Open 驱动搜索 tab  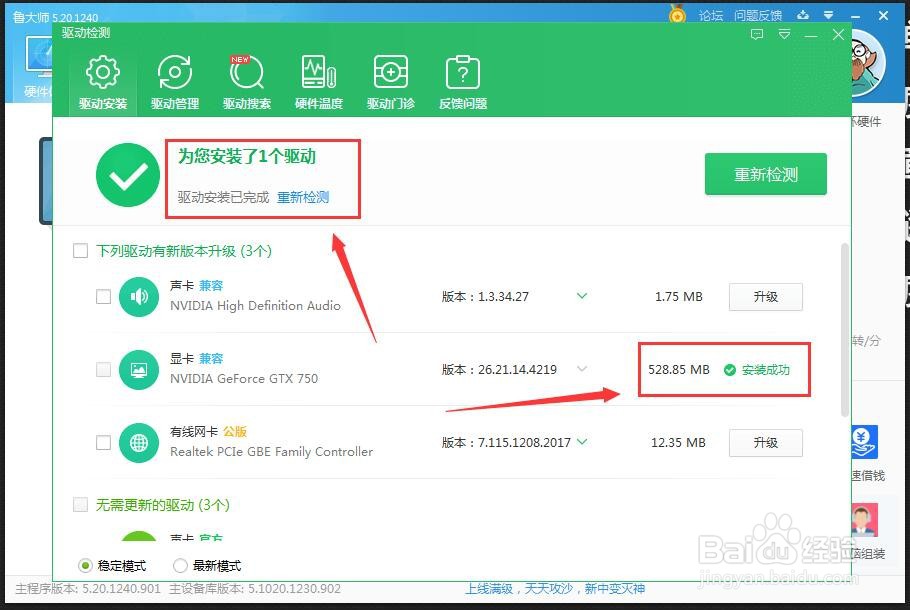(247, 83)
